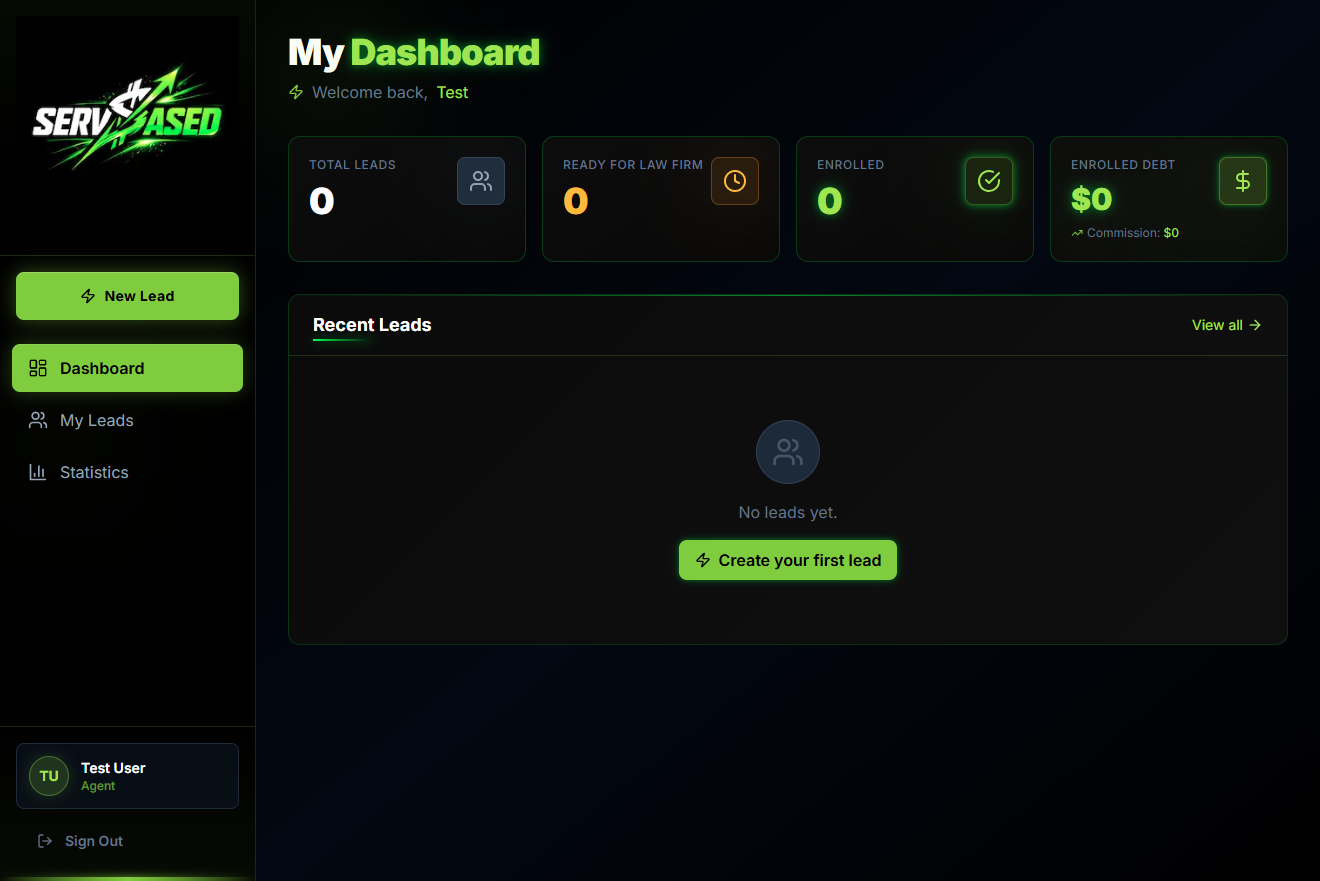Click the Sign Out arrow icon

tap(42, 841)
